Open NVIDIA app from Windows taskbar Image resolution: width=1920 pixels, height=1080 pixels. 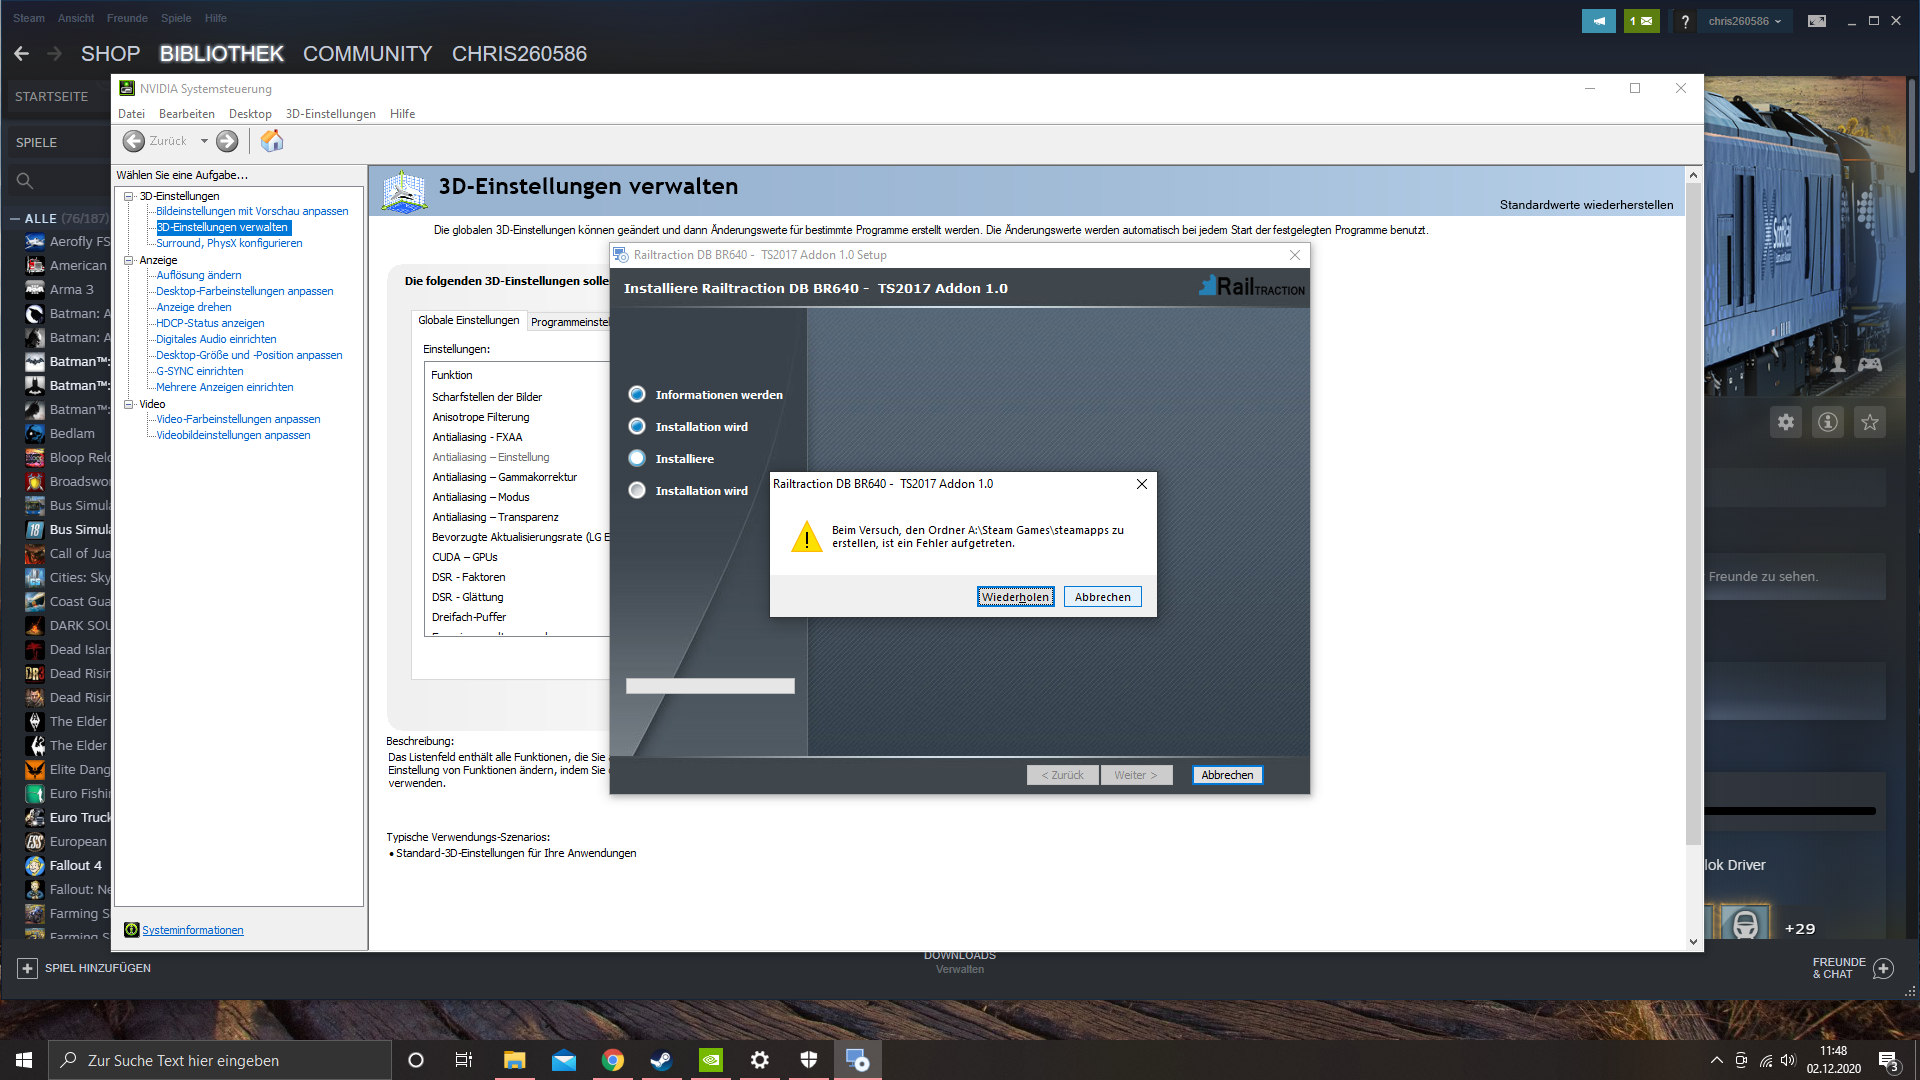click(x=711, y=1060)
